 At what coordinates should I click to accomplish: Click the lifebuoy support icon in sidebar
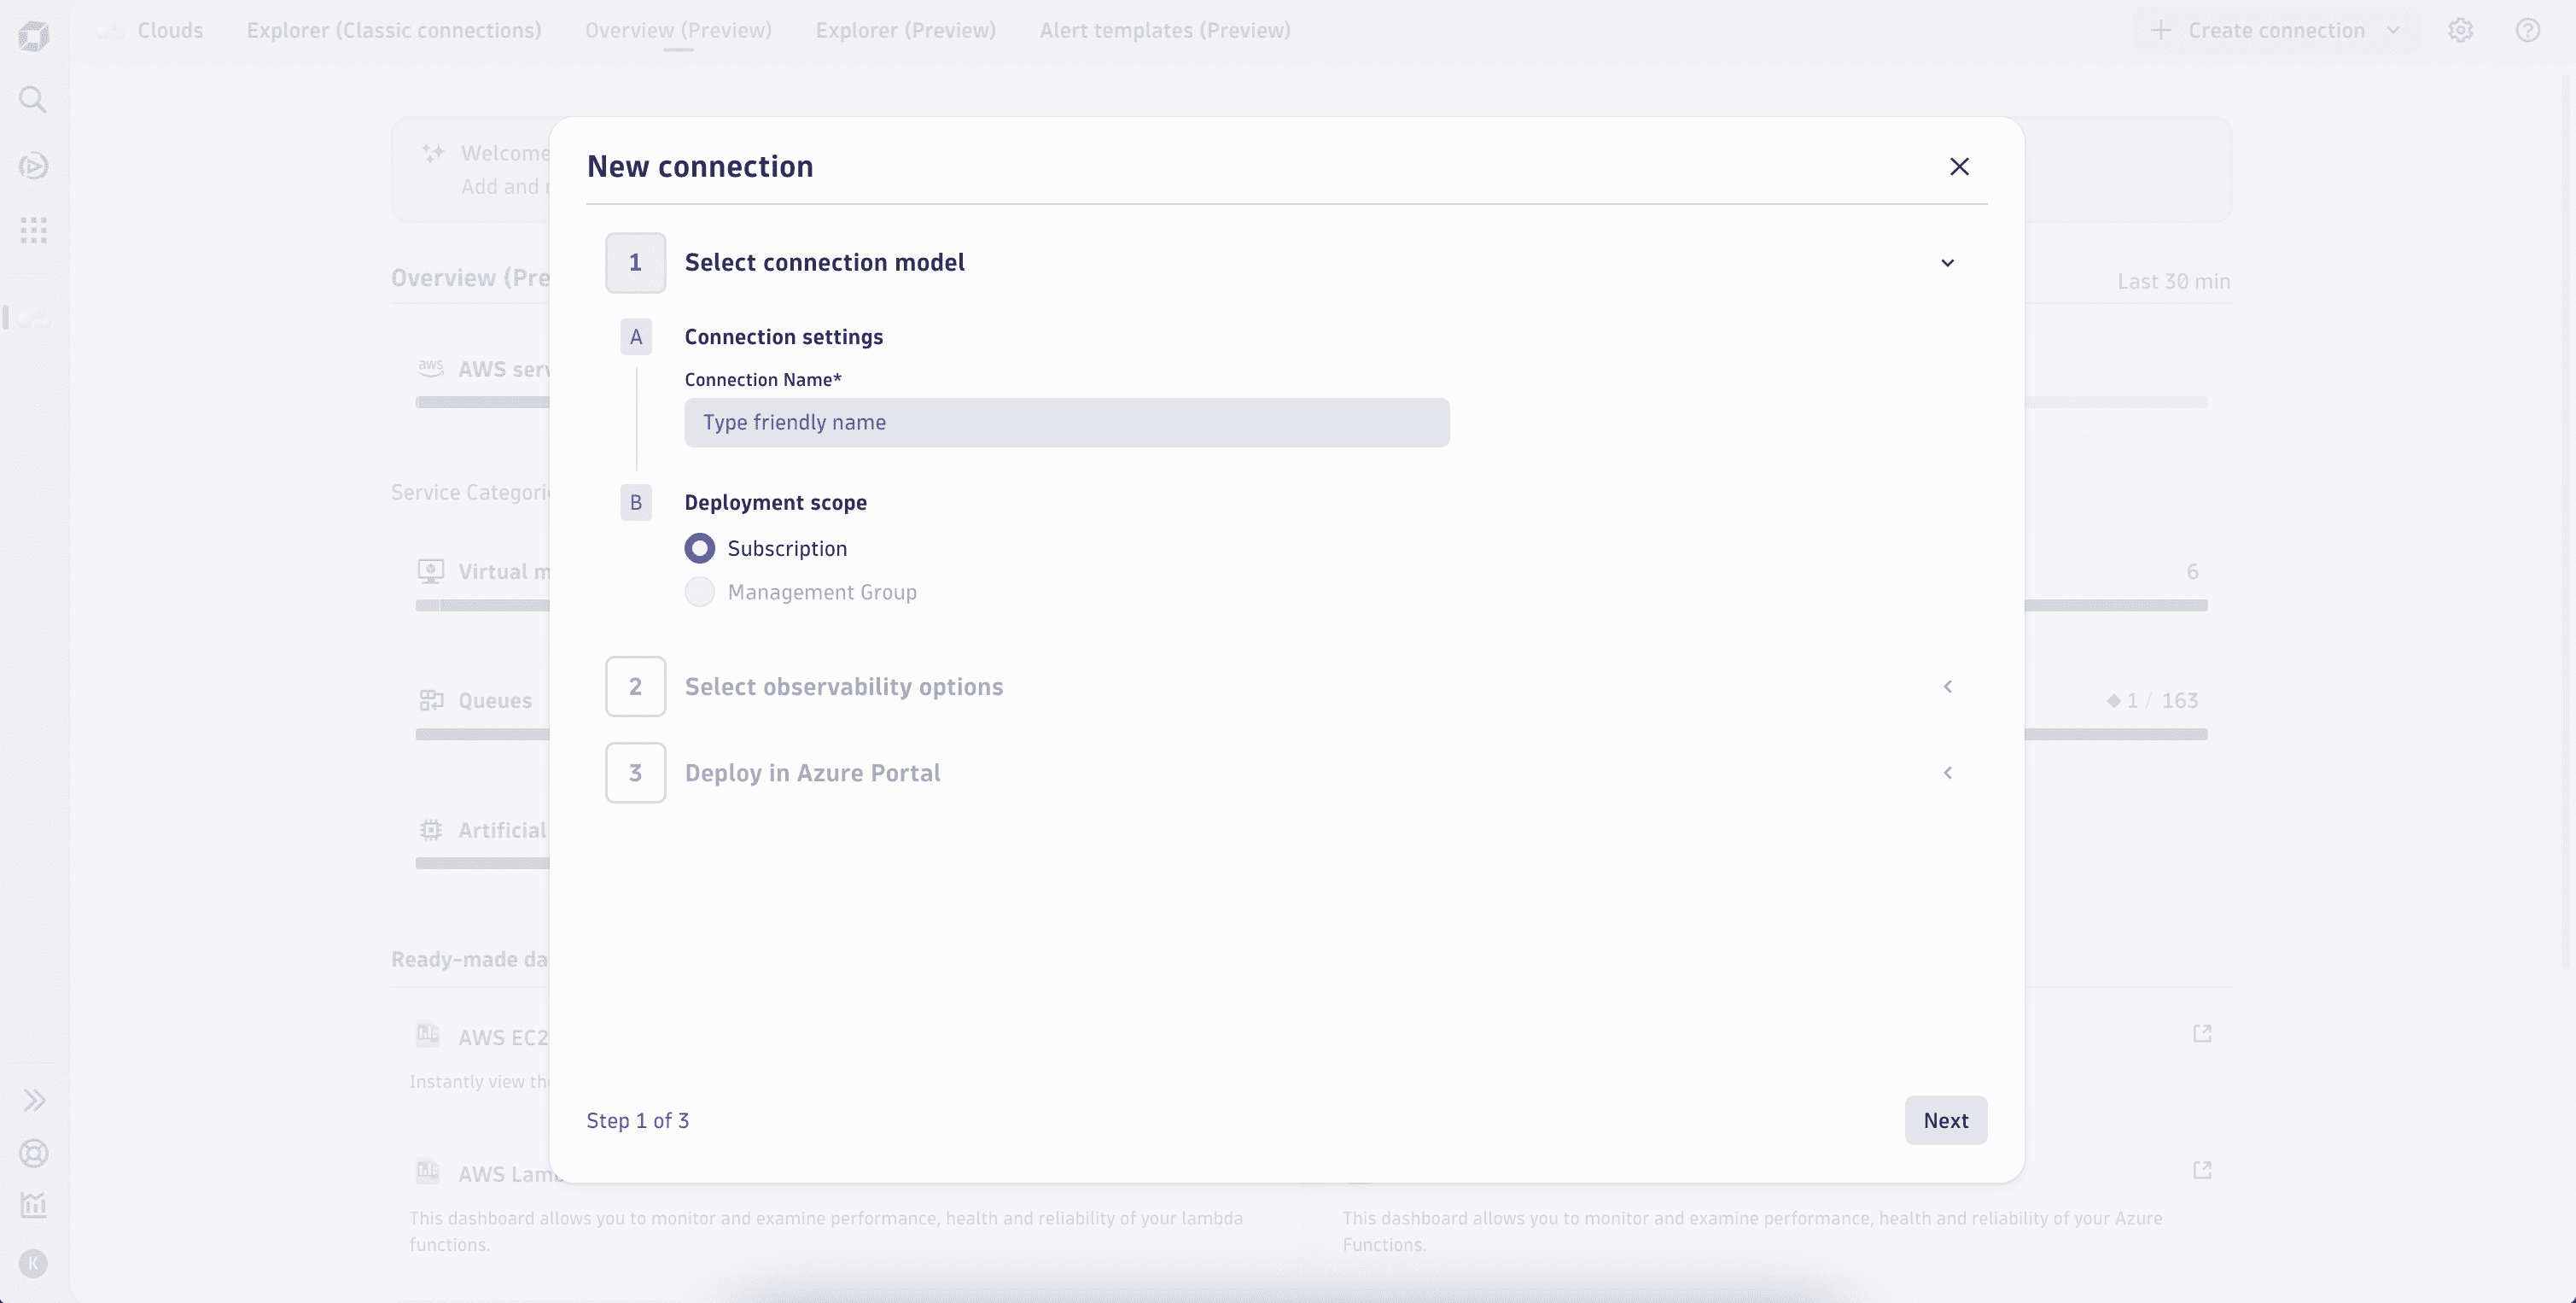tap(33, 1154)
